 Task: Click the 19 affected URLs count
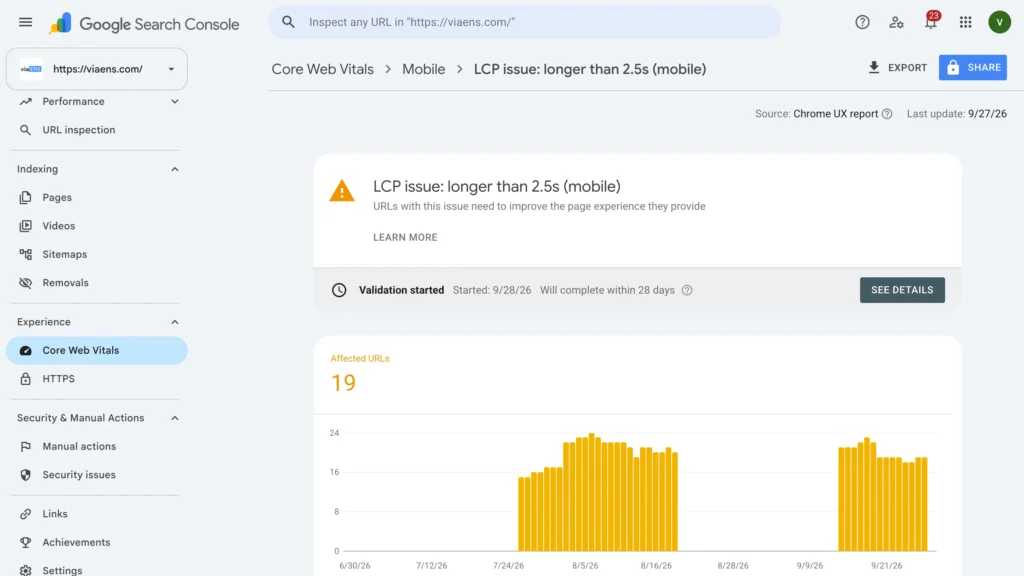click(344, 383)
